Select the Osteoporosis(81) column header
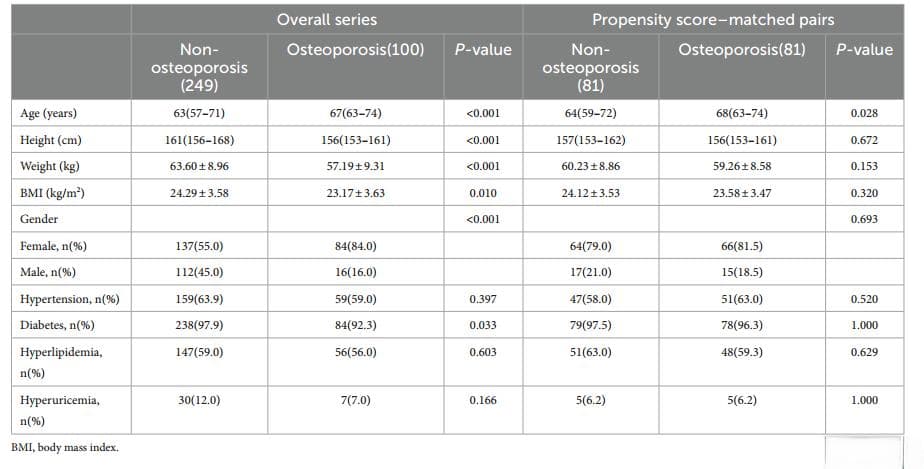Screen dimensions: 924x469 (741, 49)
